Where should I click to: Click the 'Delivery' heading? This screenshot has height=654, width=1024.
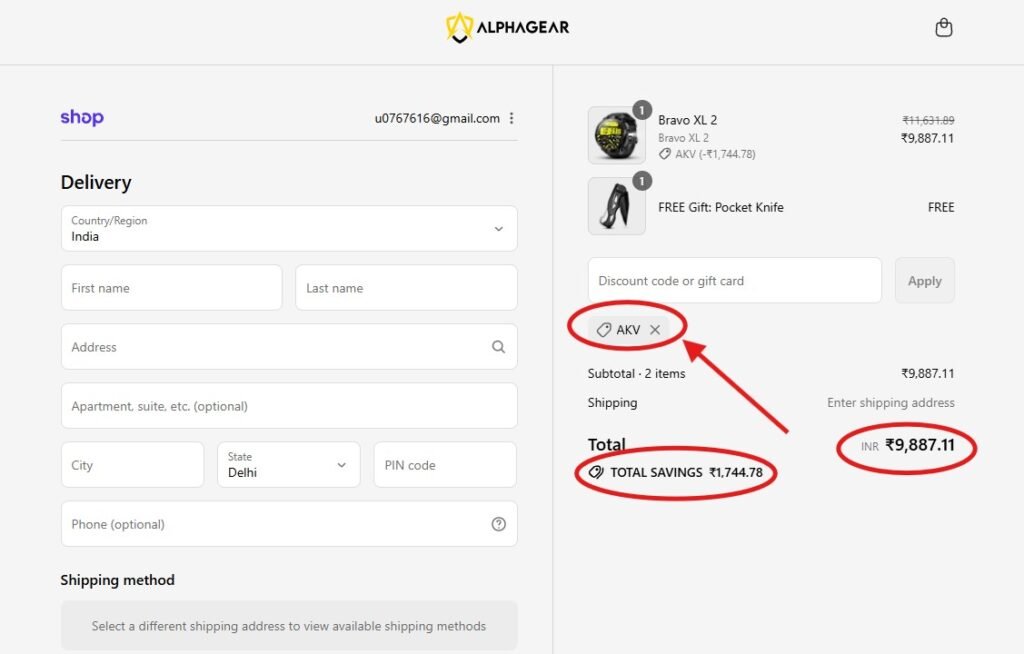coord(96,182)
